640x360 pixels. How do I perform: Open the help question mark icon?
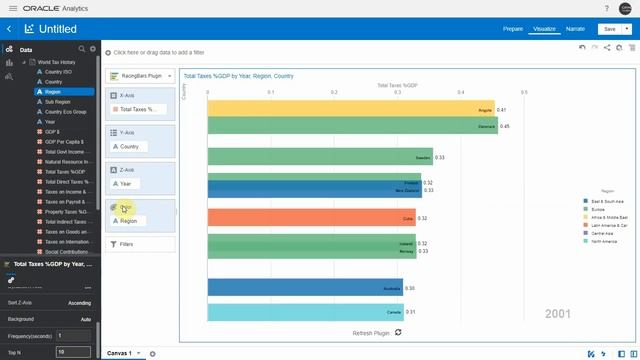pos(607,8)
